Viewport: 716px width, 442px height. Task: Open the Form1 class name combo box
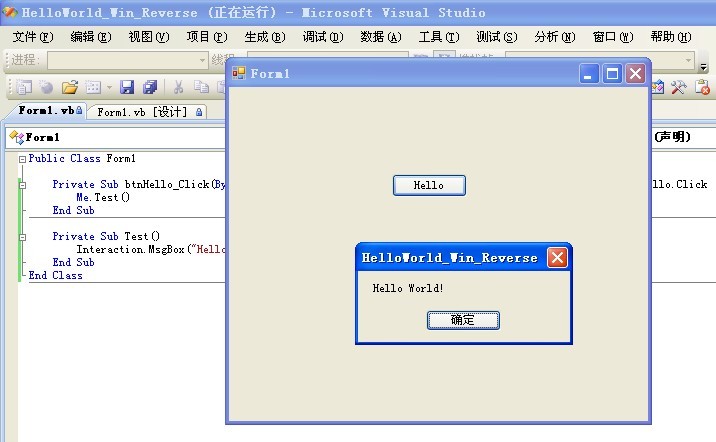point(116,137)
